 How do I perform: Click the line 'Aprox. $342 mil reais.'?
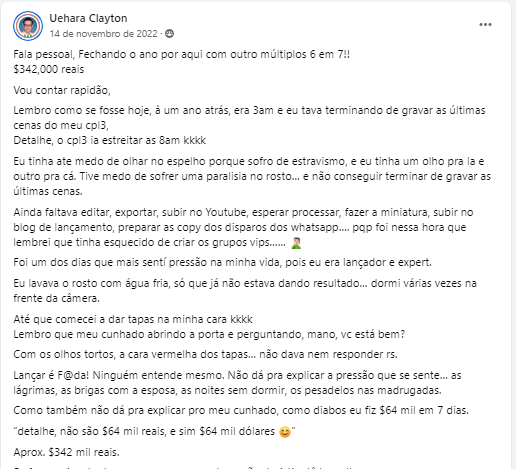pos(66,452)
